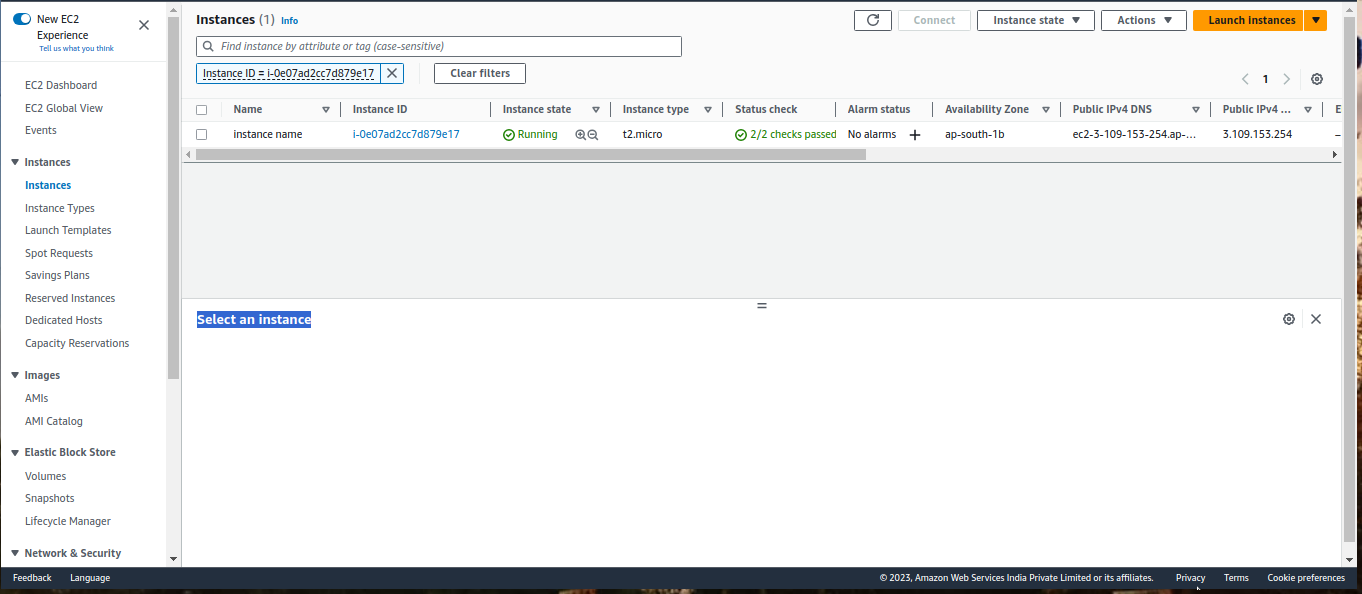Open Capacity Reservations in sidebar
The width and height of the screenshot is (1362, 594).
click(77, 343)
